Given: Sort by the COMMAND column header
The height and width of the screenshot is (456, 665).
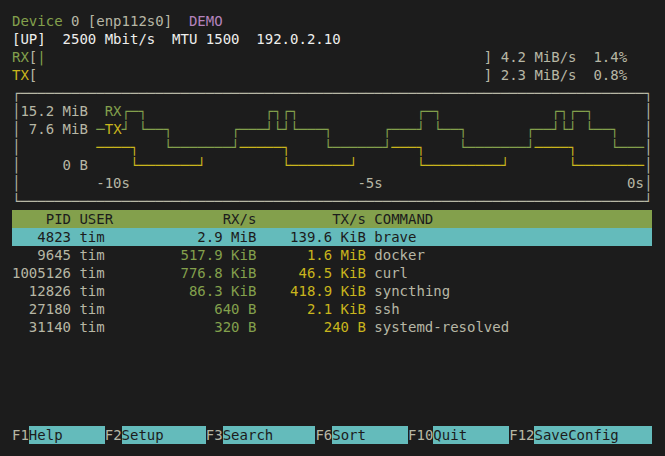Looking at the screenshot, I should coord(403,219).
